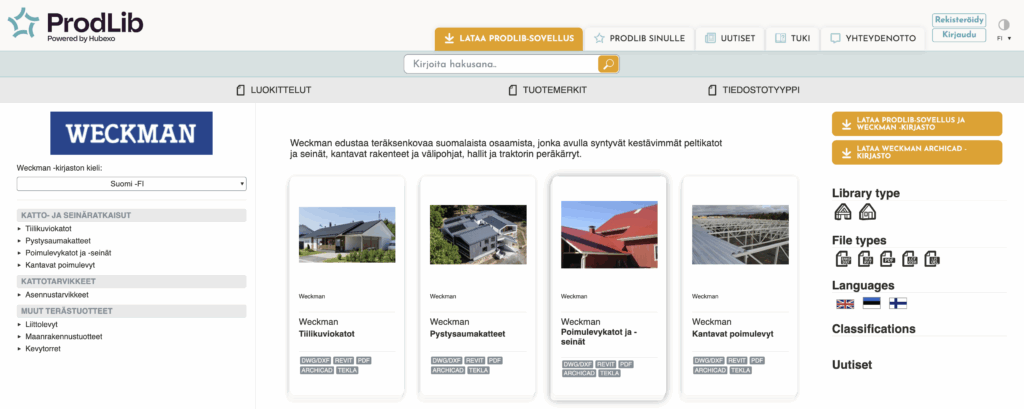
Task: Choose the British flag language
Action: (x=845, y=303)
